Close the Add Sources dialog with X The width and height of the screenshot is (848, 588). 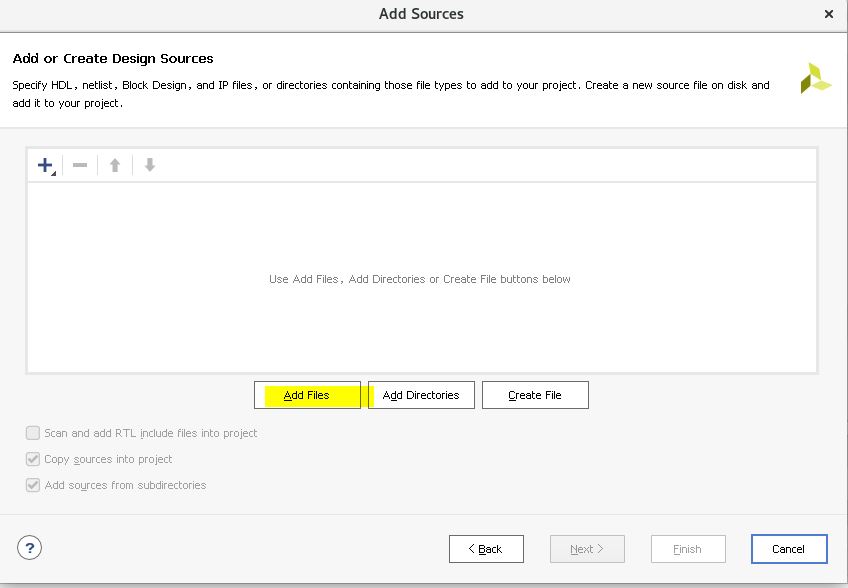click(829, 14)
